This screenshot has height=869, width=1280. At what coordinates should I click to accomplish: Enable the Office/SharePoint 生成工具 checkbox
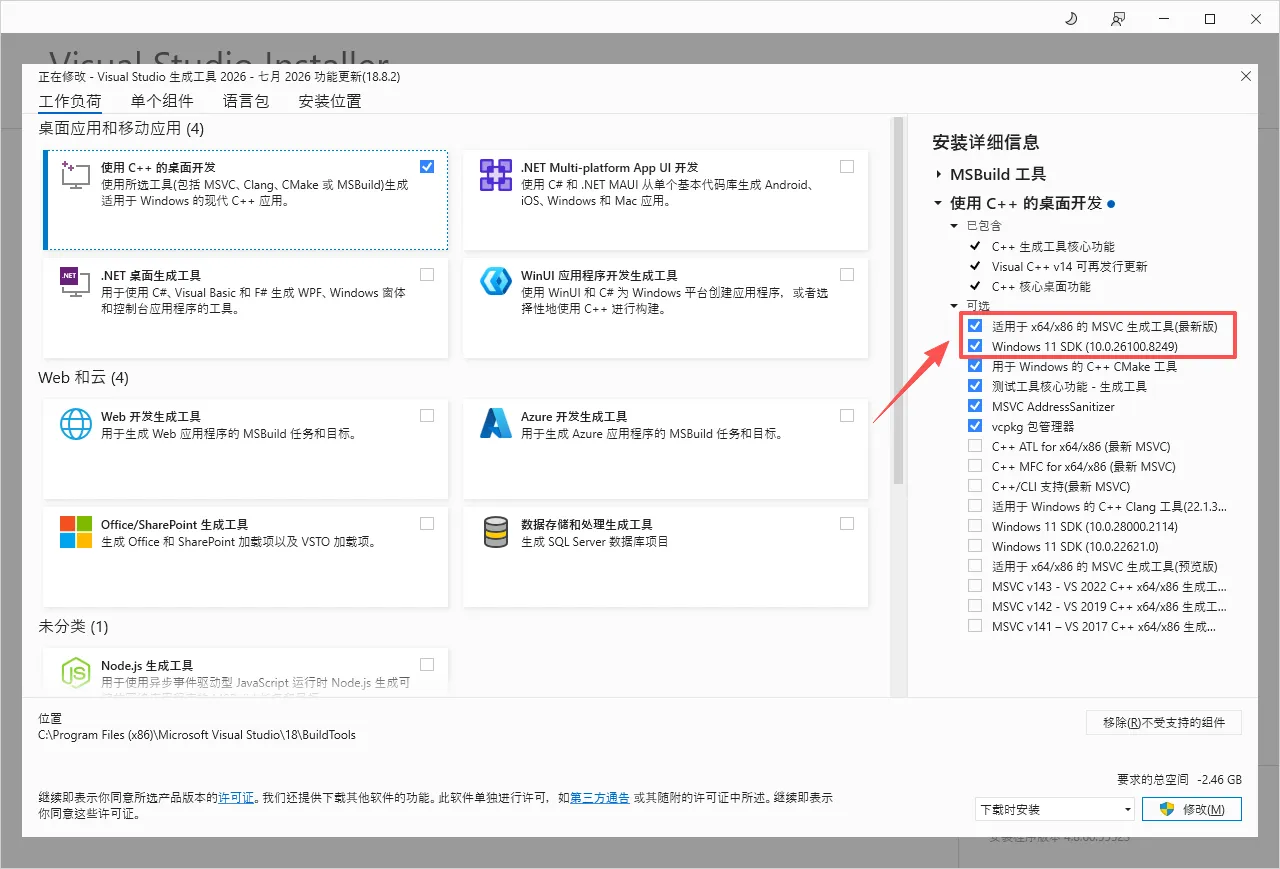(x=428, y=523)
